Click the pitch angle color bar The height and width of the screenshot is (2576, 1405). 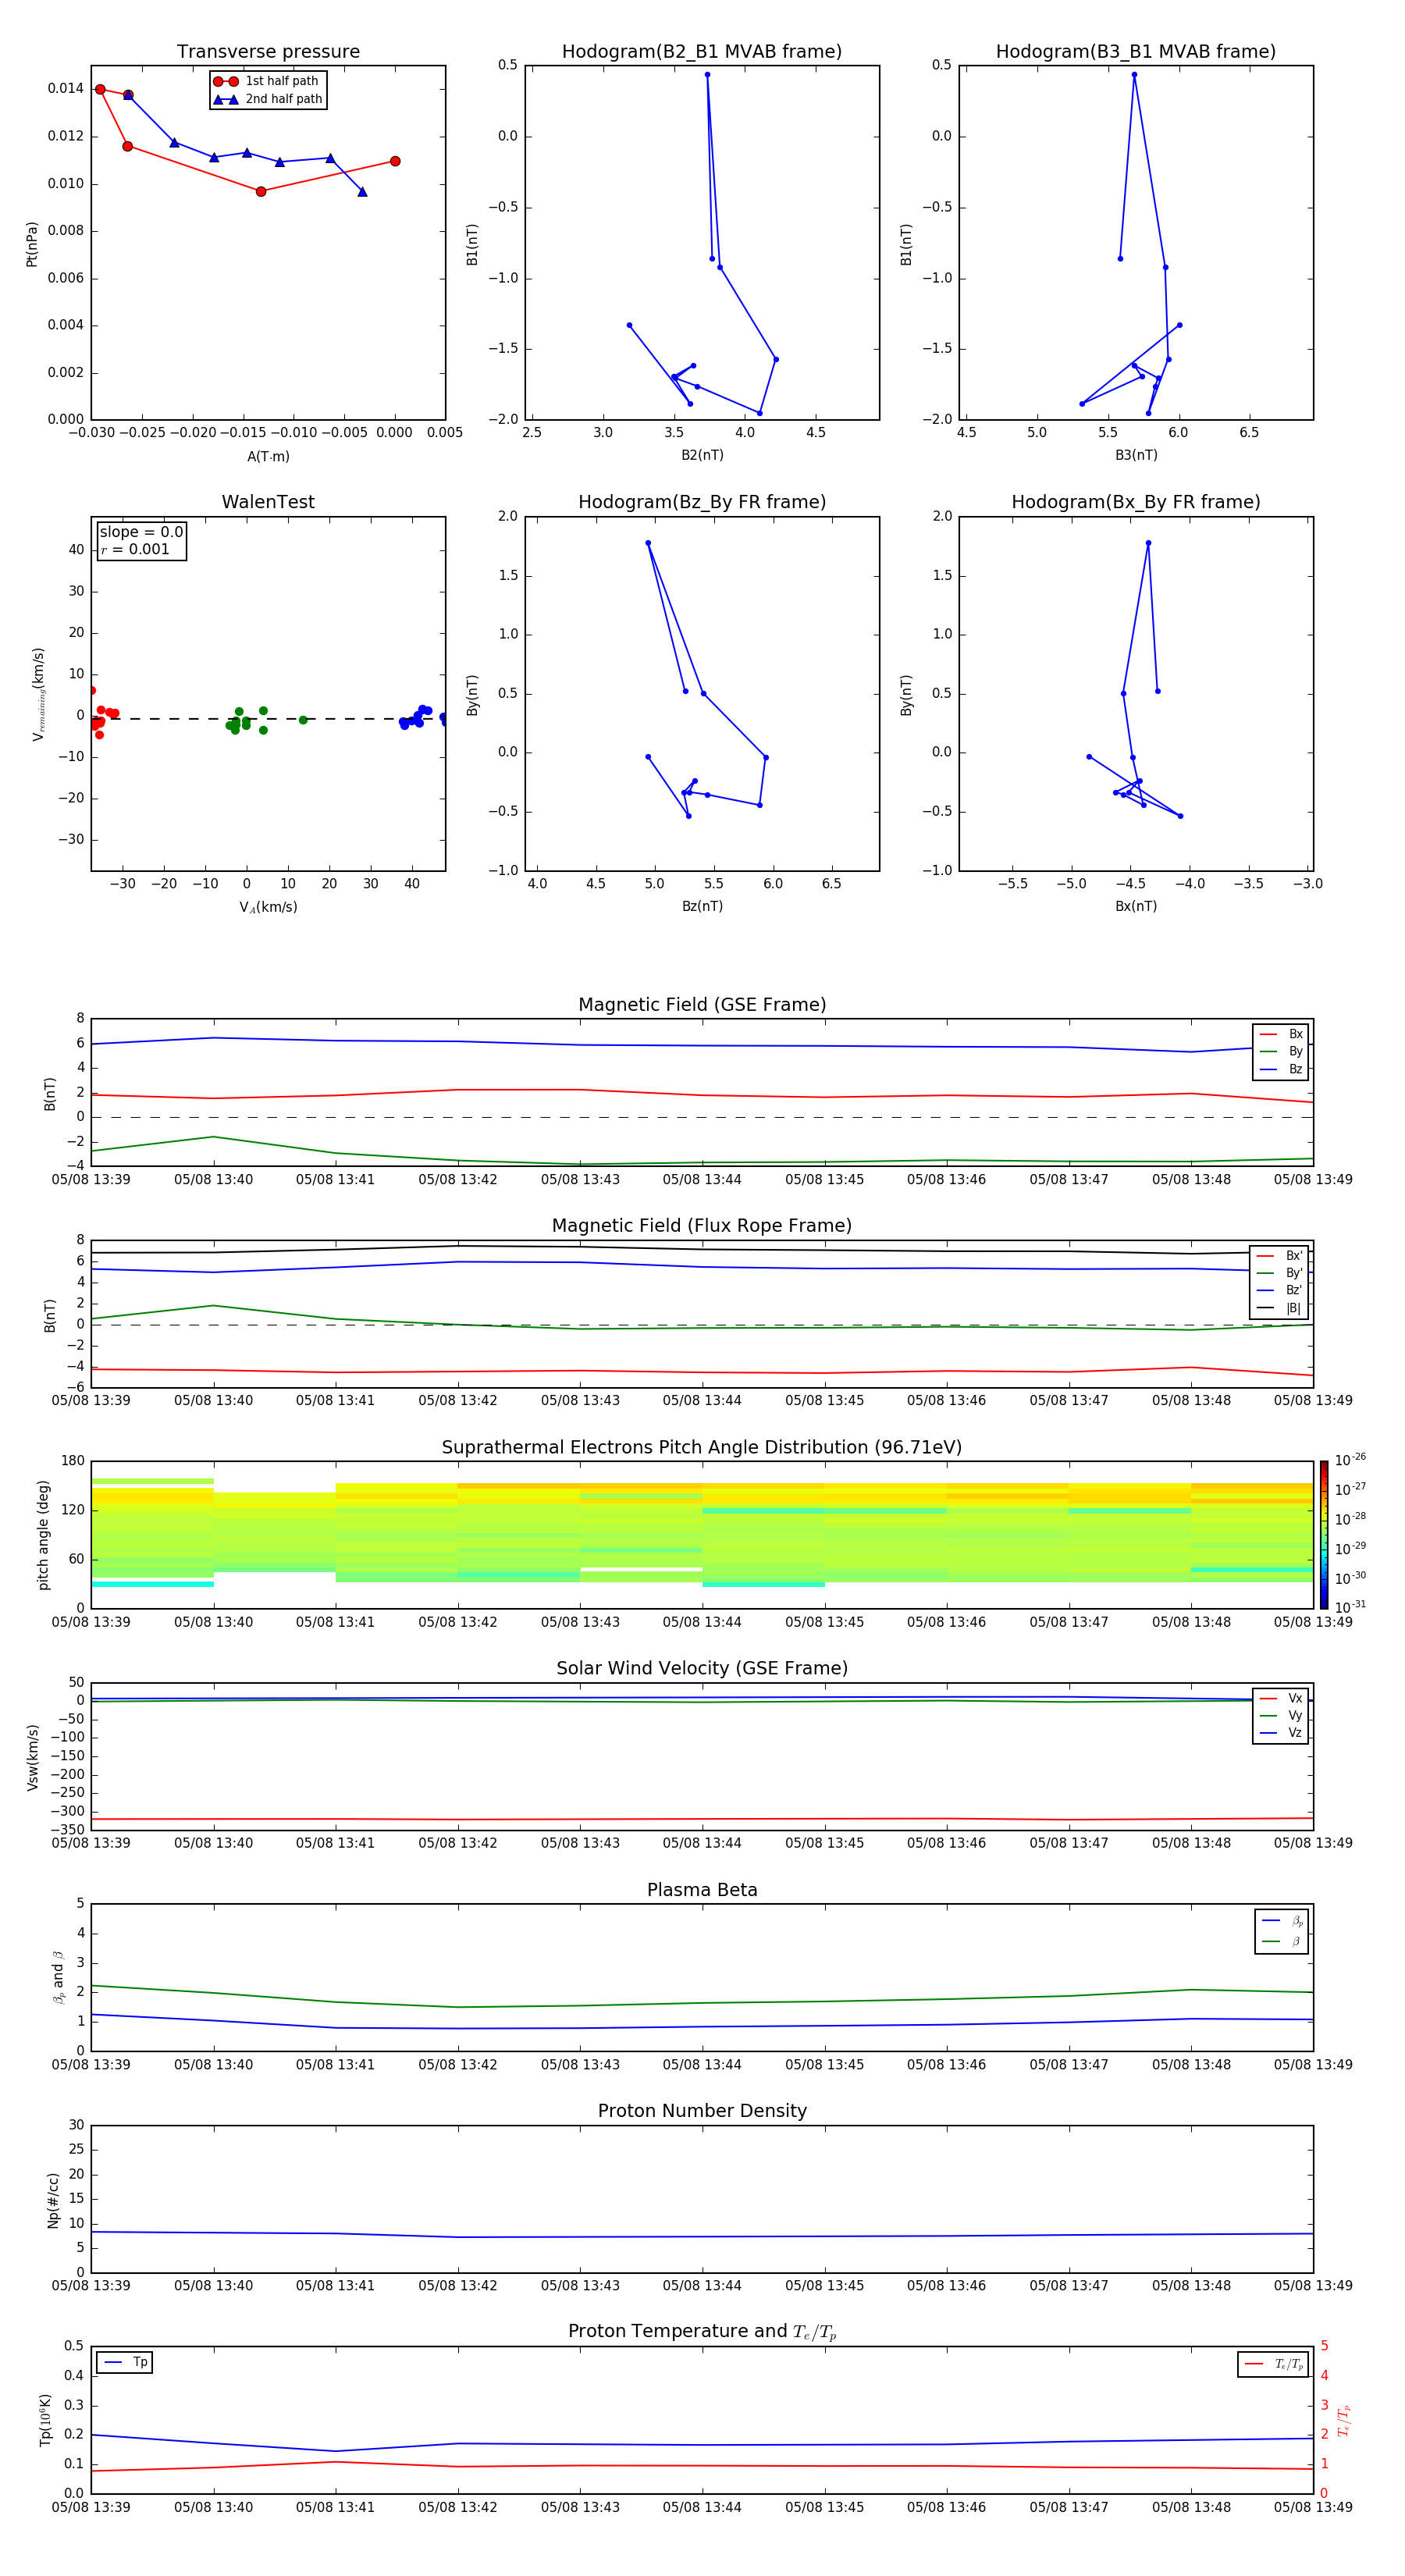point(1324,1535)
